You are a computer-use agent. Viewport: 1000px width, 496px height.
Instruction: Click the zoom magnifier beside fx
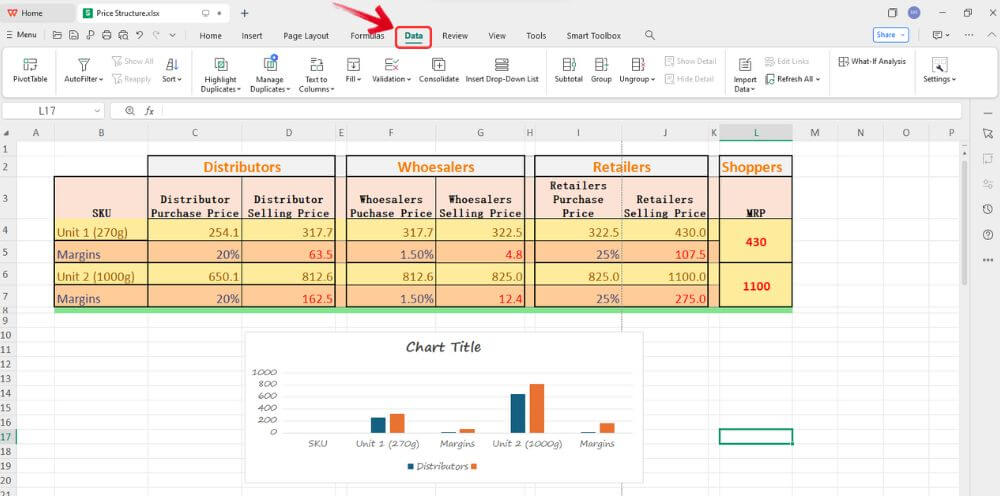[130, 111]
